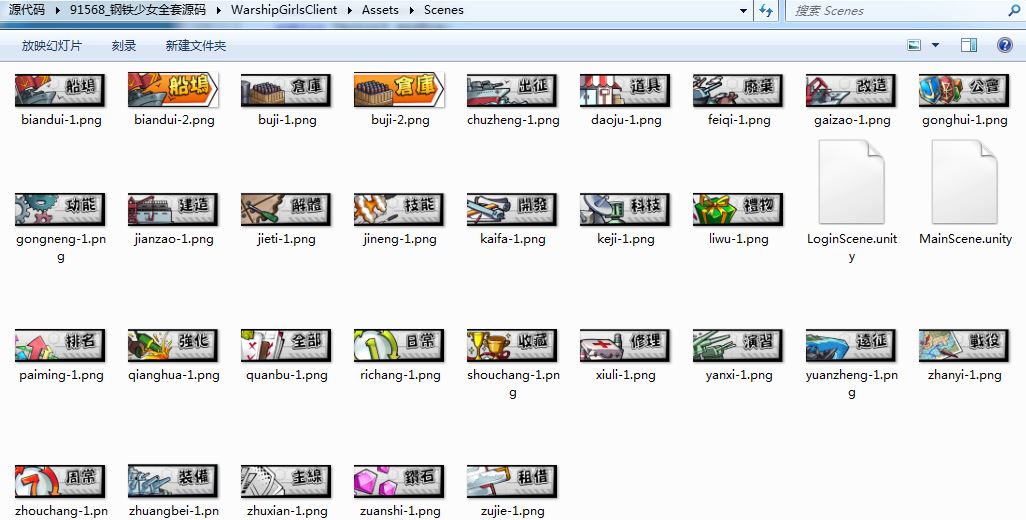1026x520 pixels.
Task: Expand the arrow after WarshipGirlsClient breadcrumb
Action: click(349, 10)
